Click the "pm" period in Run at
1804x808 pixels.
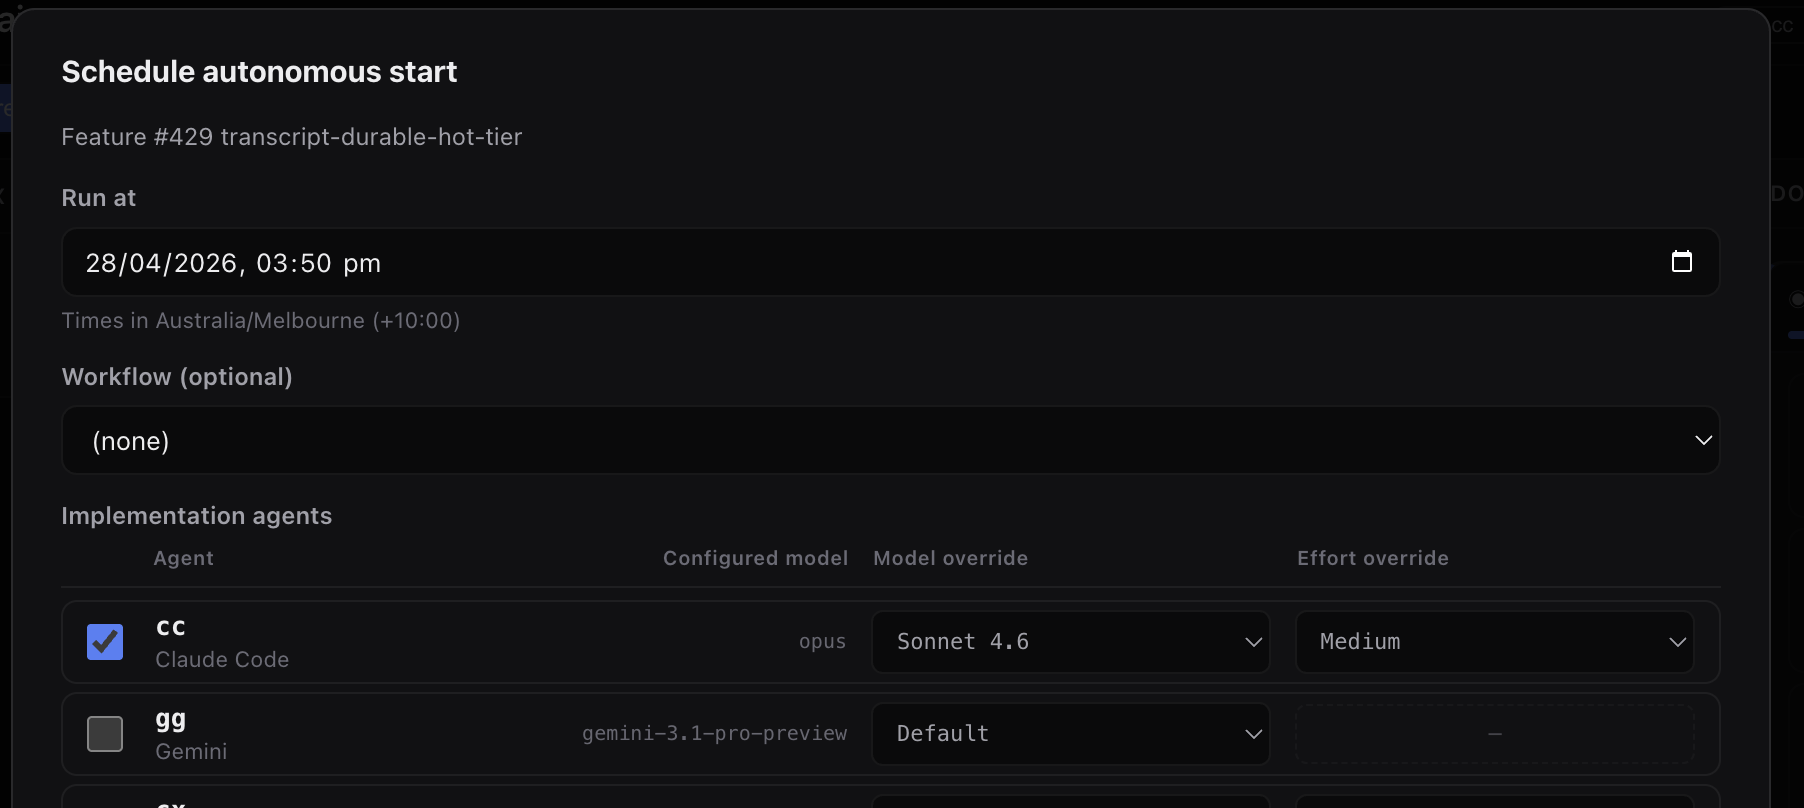point(362,263)
